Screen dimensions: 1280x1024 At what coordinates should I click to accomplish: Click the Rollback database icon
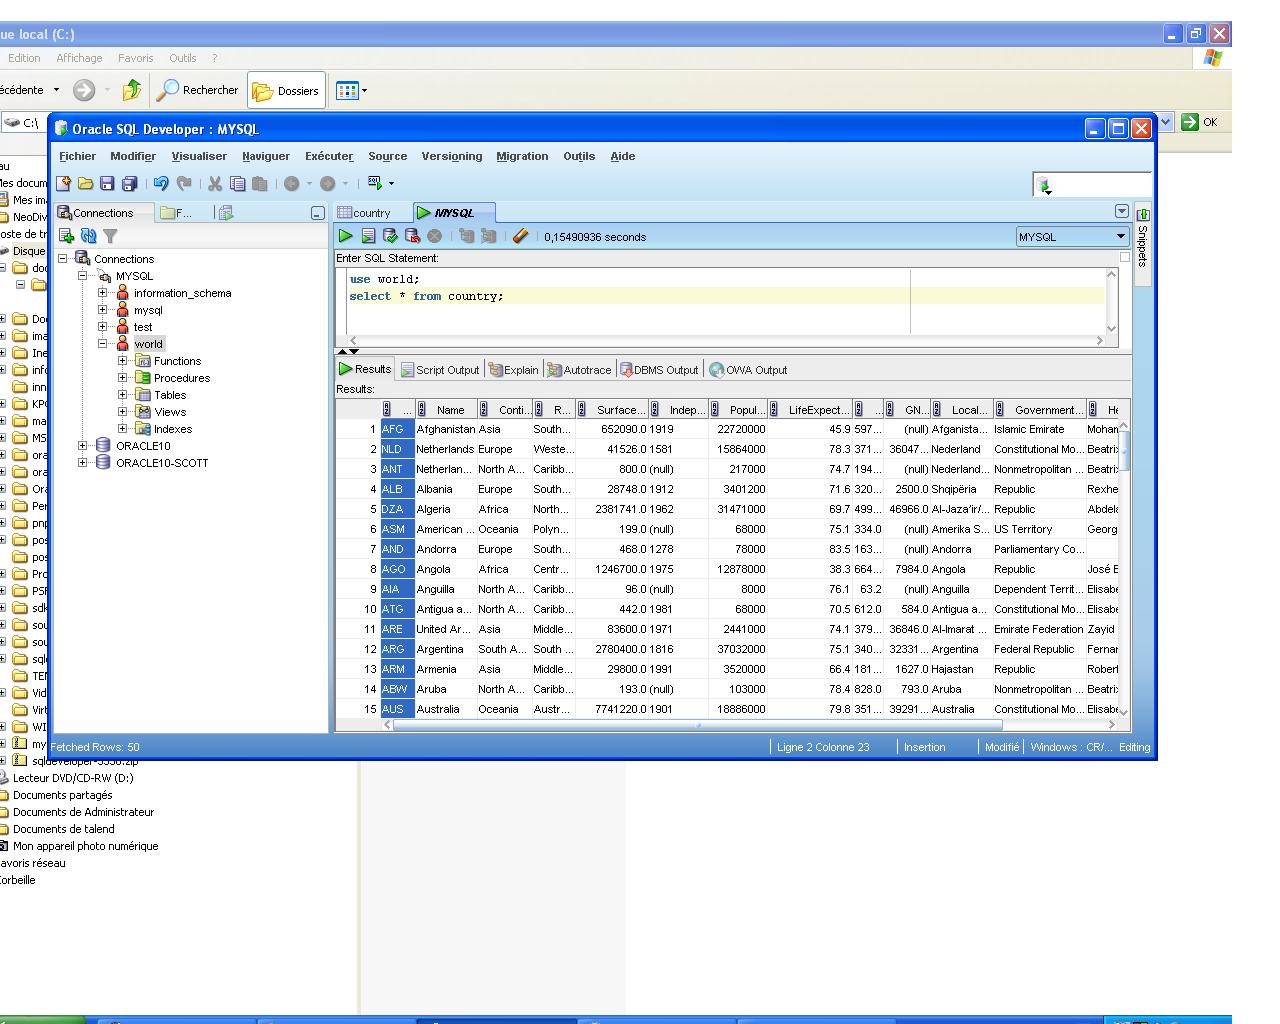point(412,237)
